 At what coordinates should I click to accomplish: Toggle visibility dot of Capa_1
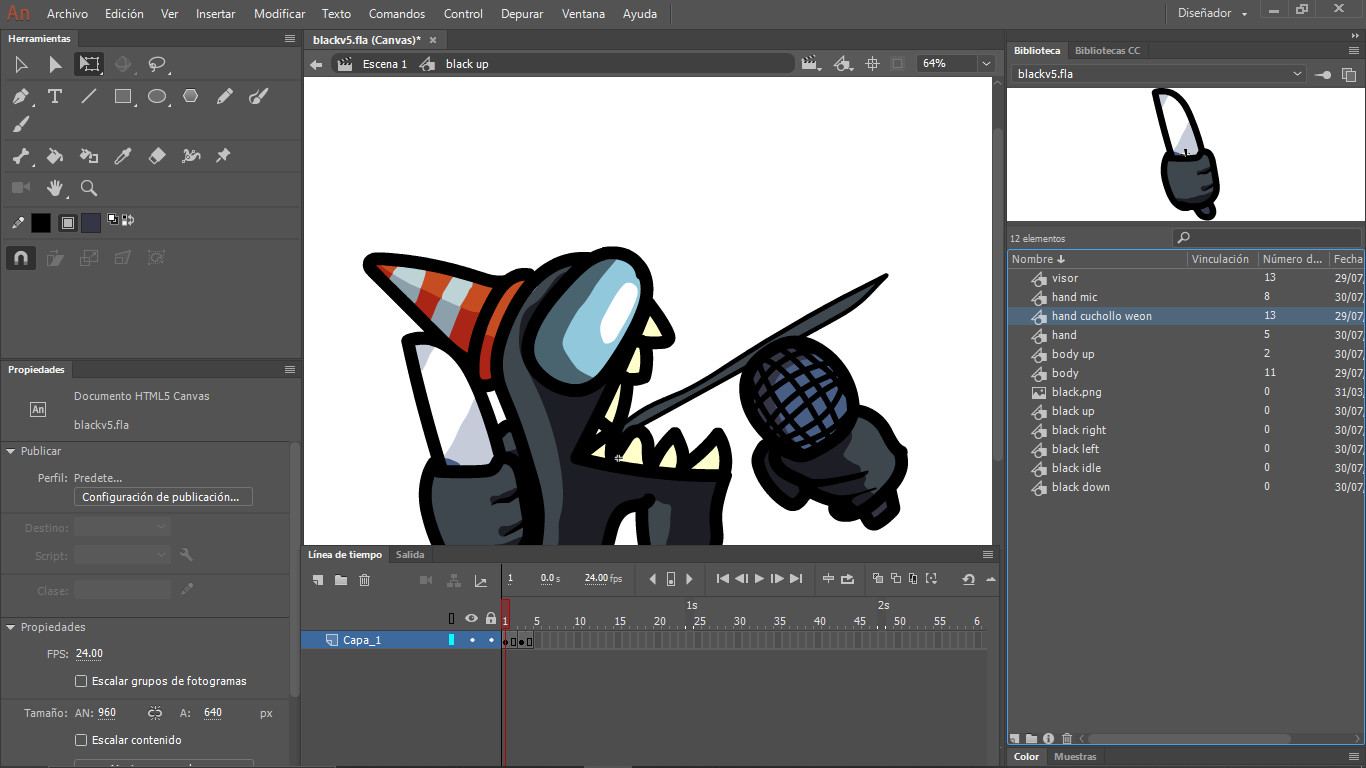pyautogui.click(x=472, y=640)
